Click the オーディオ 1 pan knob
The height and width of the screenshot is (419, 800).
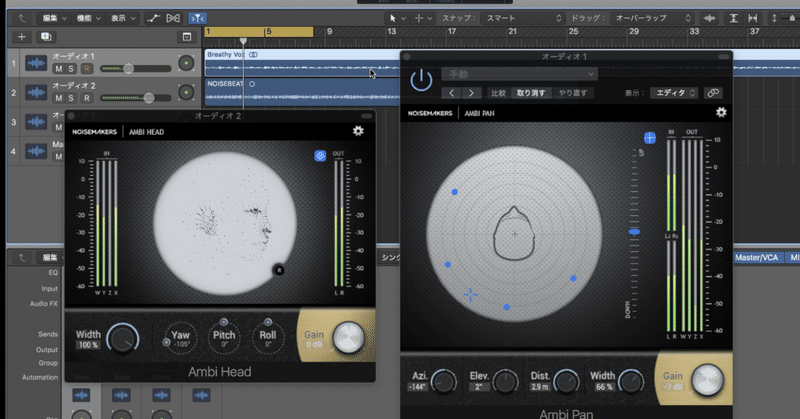point(186,63)
